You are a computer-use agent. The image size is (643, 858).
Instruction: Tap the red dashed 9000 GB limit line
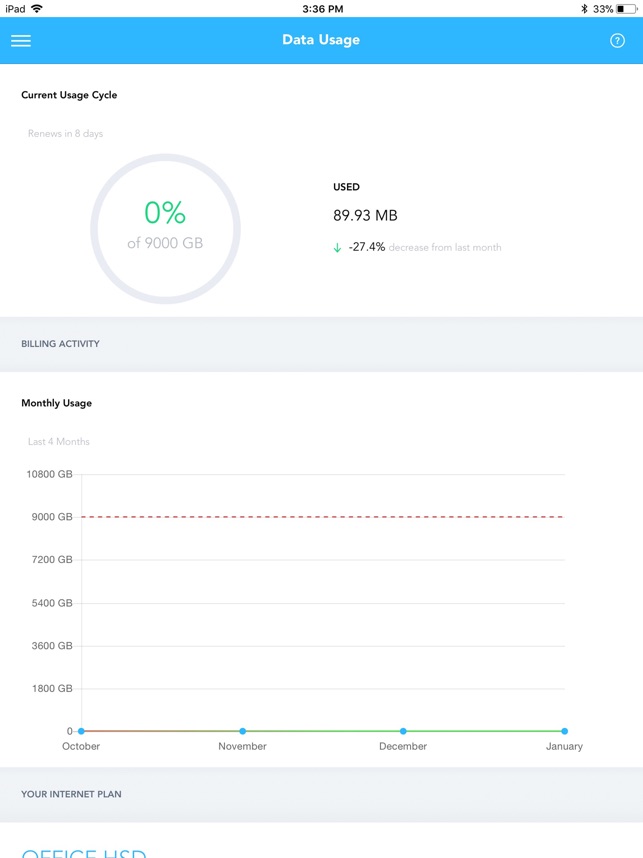(320, 517)
